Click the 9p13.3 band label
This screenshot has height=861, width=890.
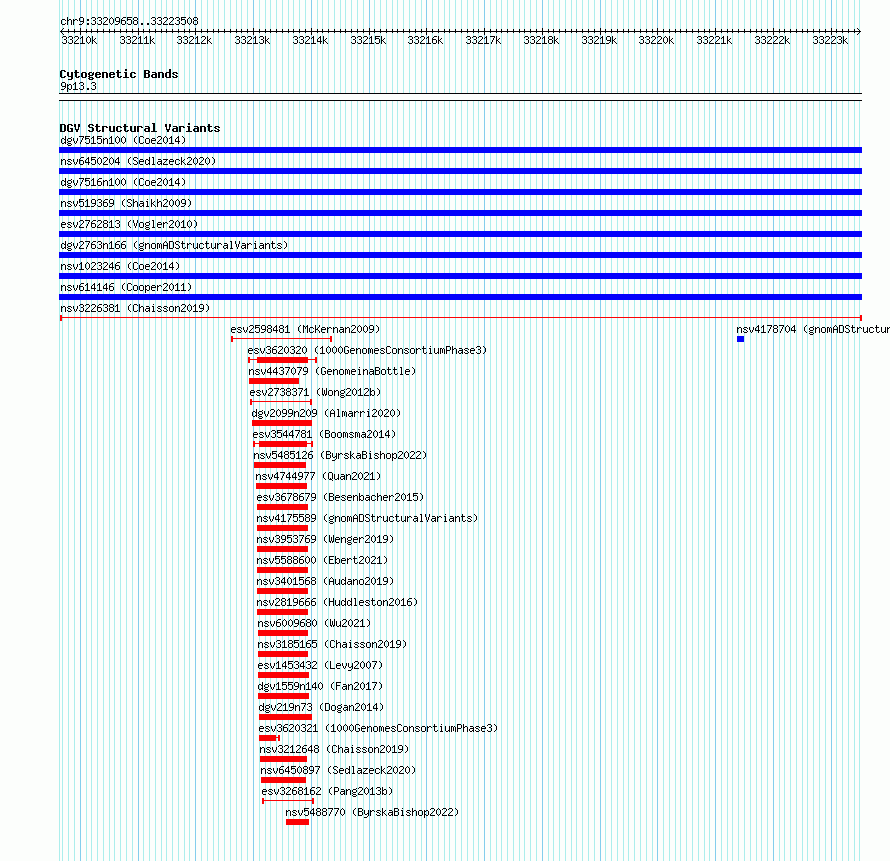pyautogui.click(x=78, y=86)
